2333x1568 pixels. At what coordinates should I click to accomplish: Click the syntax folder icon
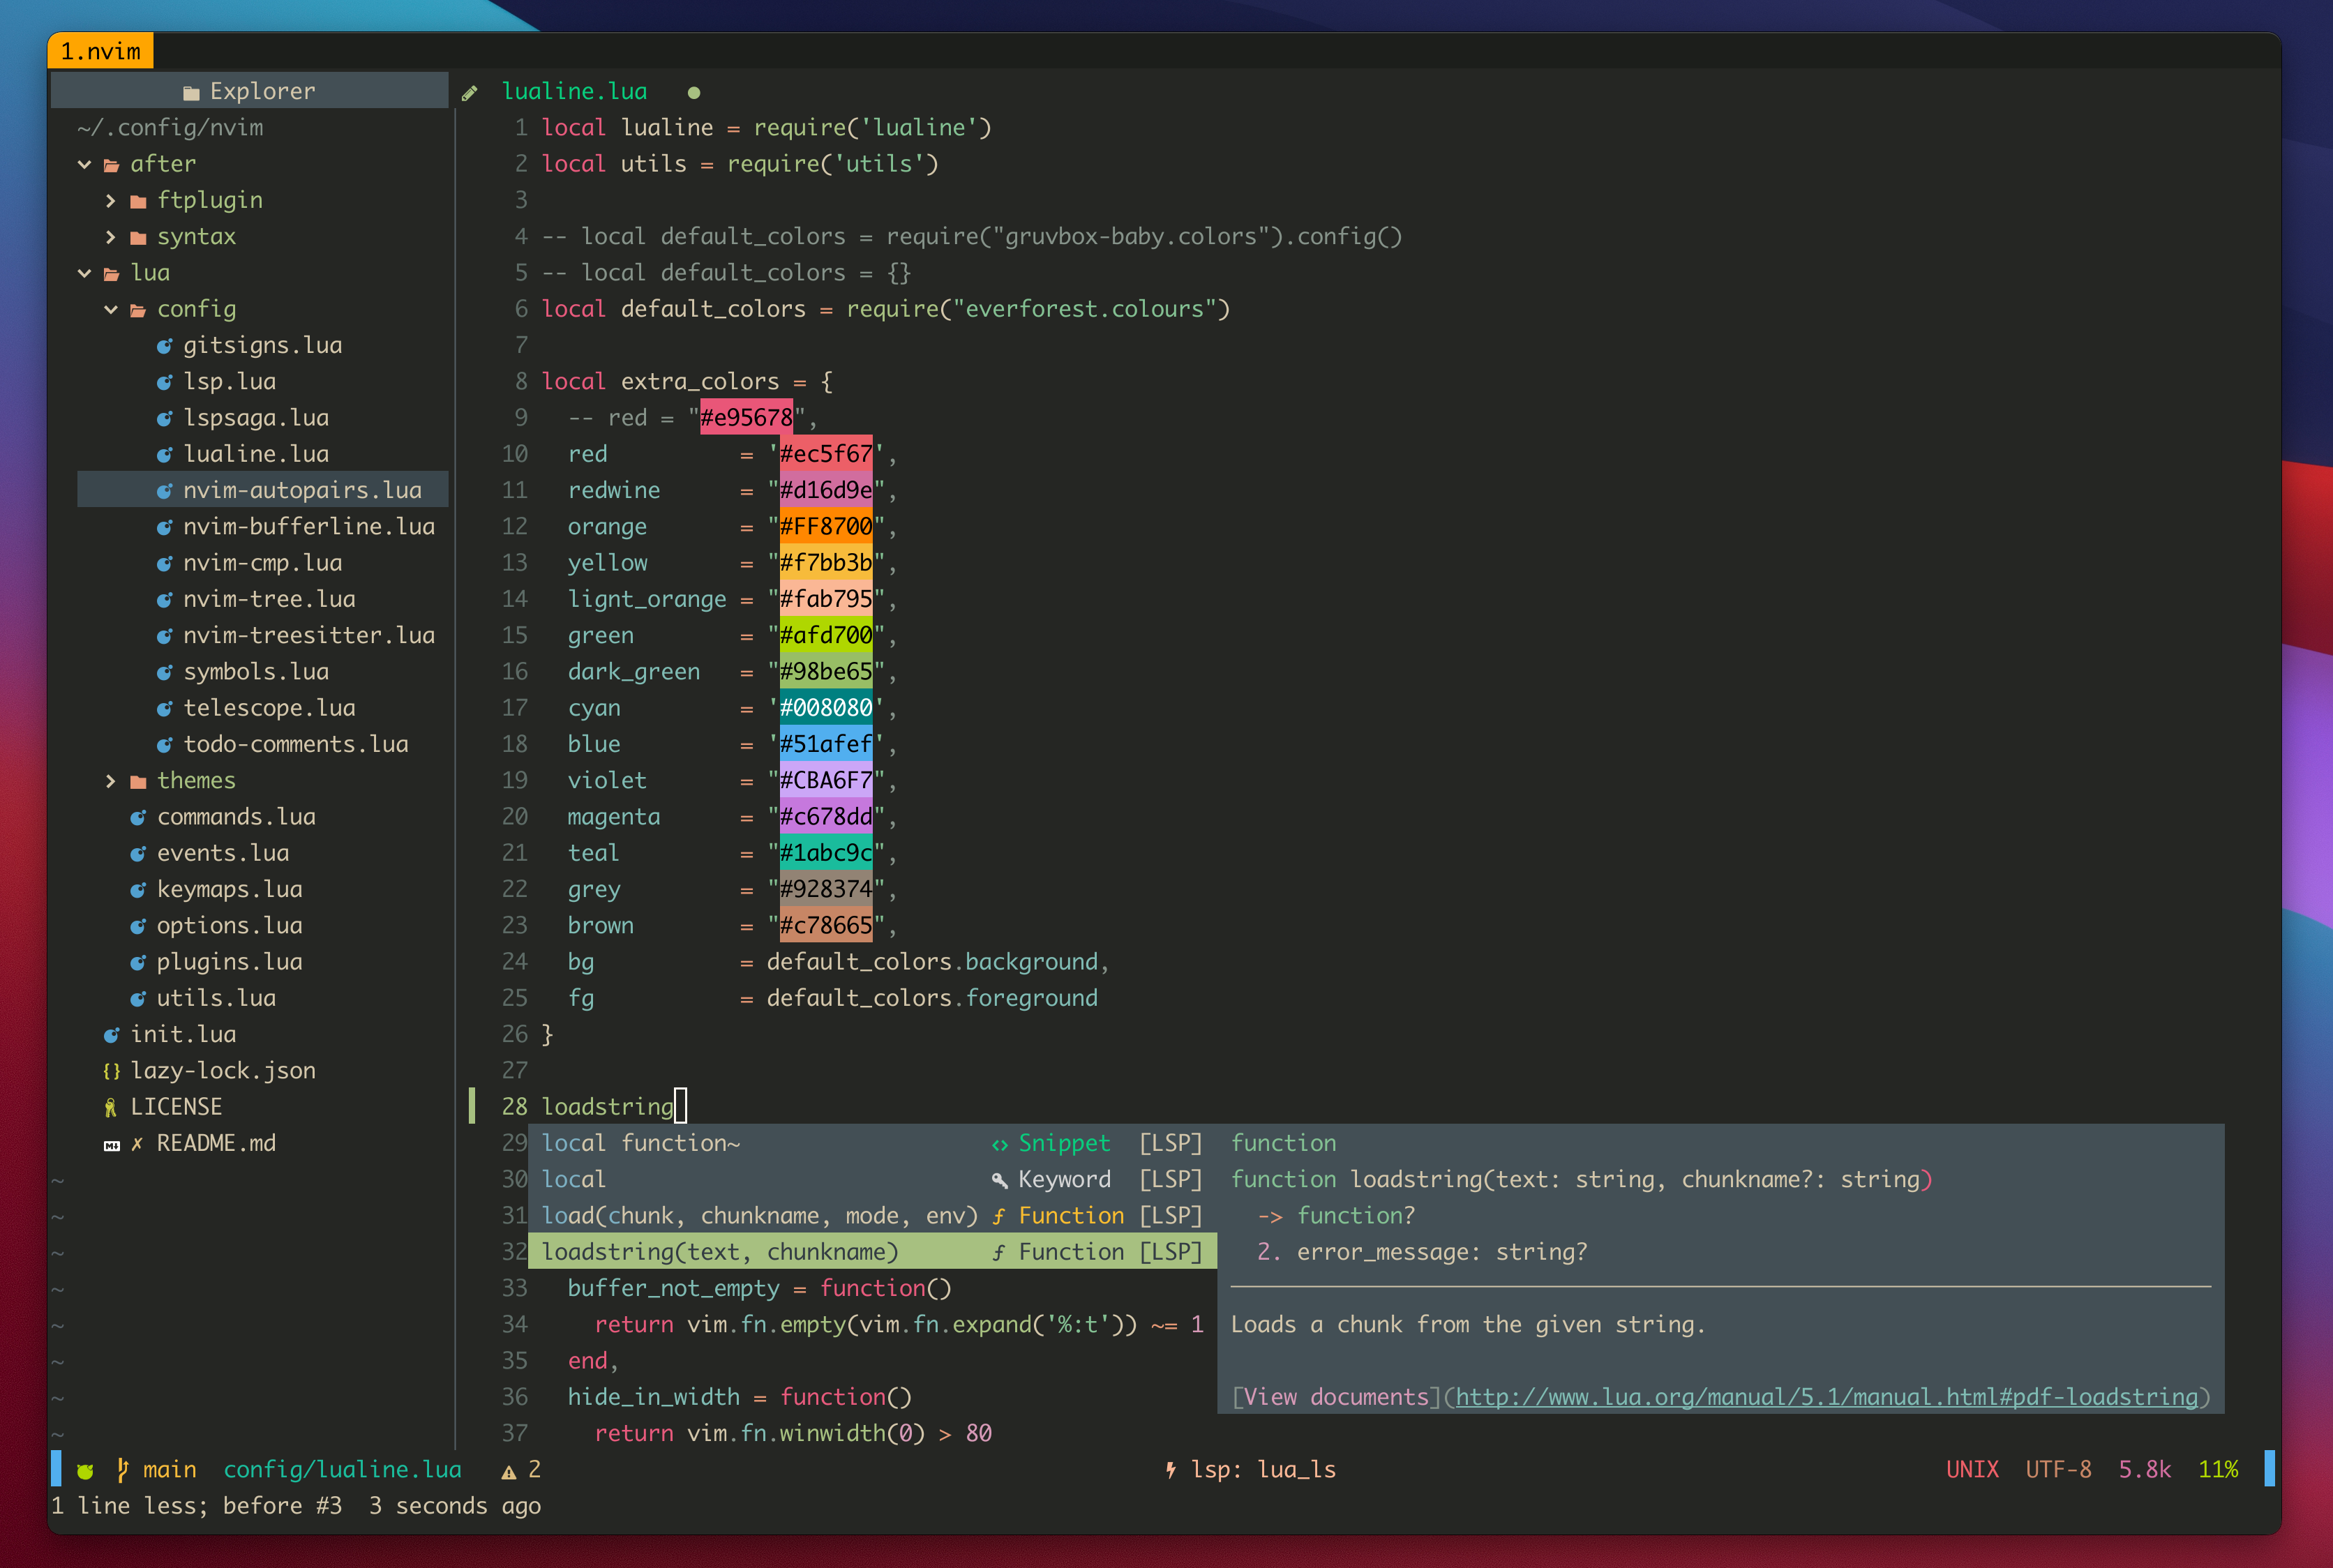pyautogui.click(x=138, y=238)
